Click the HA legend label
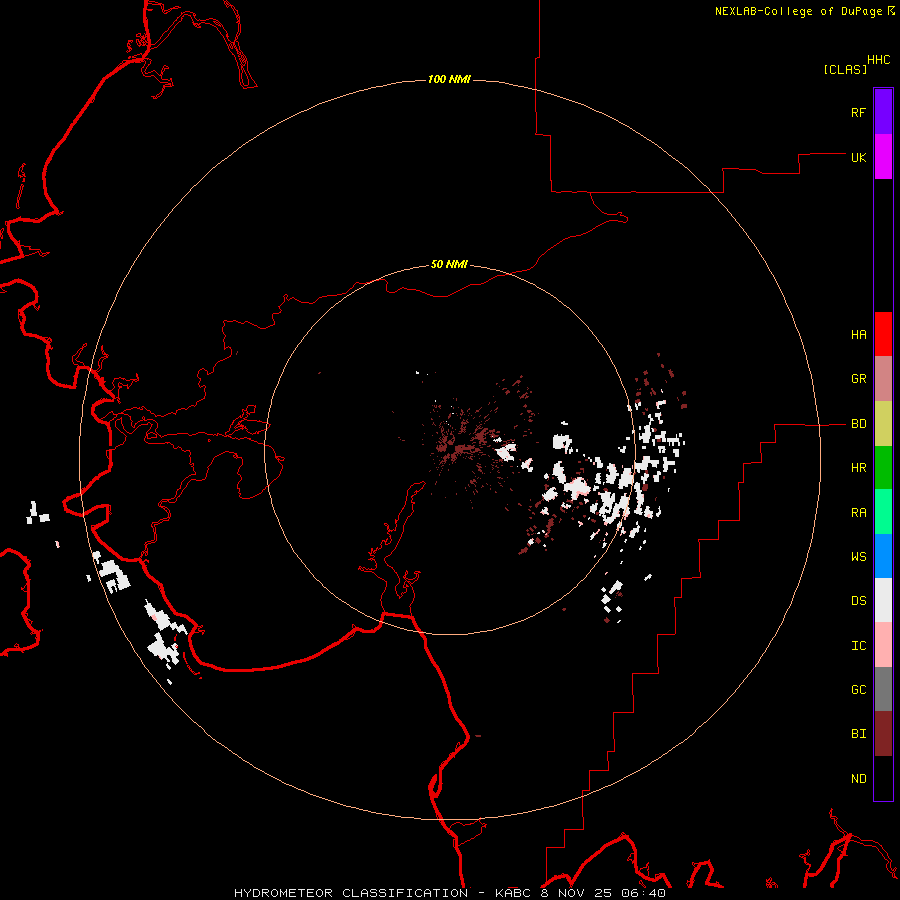 coord(858,335)
